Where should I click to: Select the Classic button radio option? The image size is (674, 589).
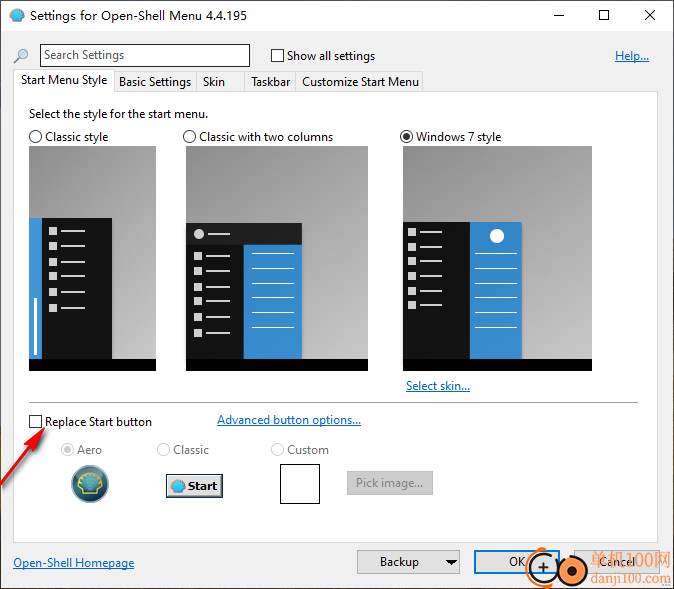pos(163,450)
